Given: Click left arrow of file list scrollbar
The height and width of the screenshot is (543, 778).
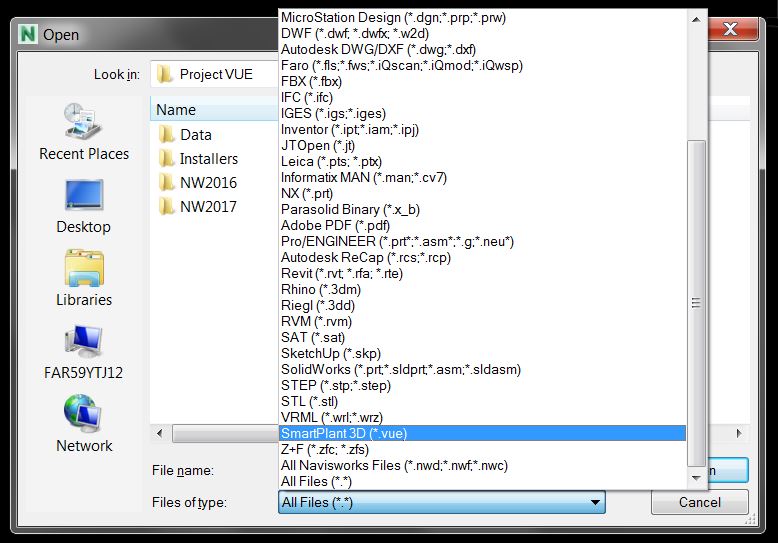Looking at the screenshot, I should [x=159, y=433].
